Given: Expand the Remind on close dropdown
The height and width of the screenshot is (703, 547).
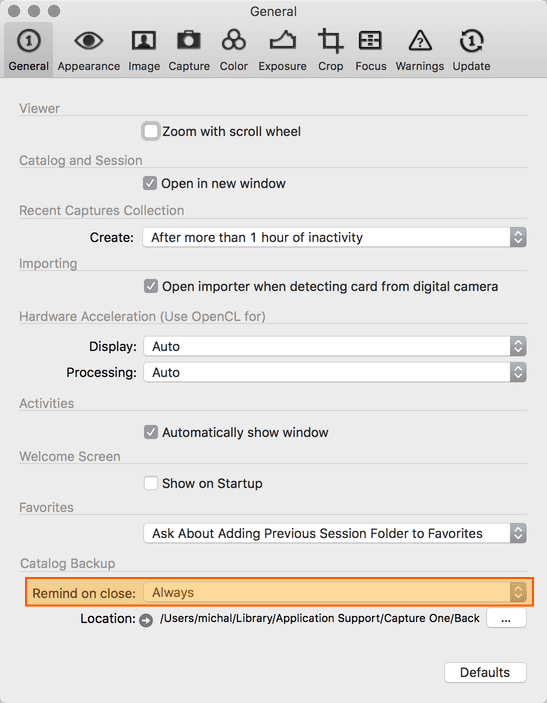Looking at the screenshot, I should pyautogui.click(x=335, y=592).
